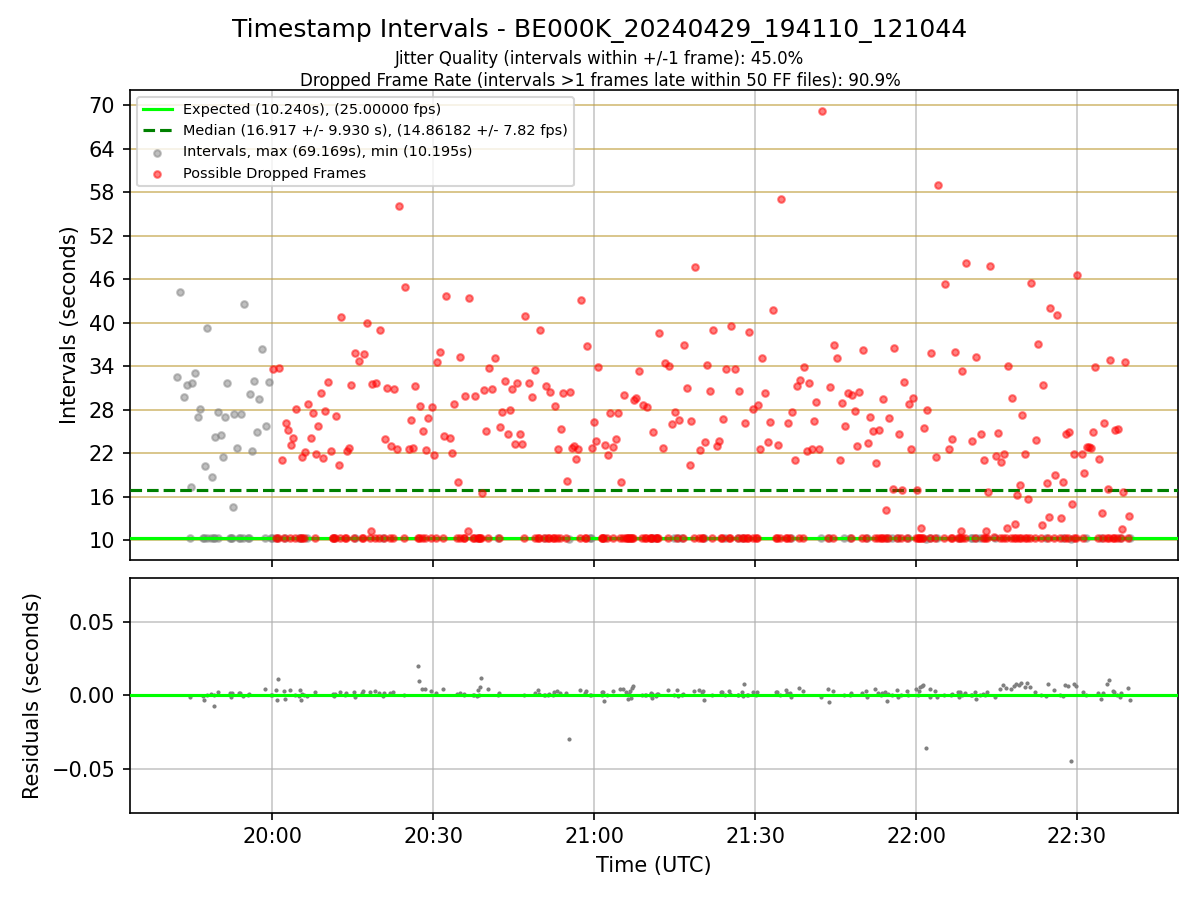Click the '52' y-axis tick label
Viewport: 1200px width, 900px height.
(x=103, y=236)
